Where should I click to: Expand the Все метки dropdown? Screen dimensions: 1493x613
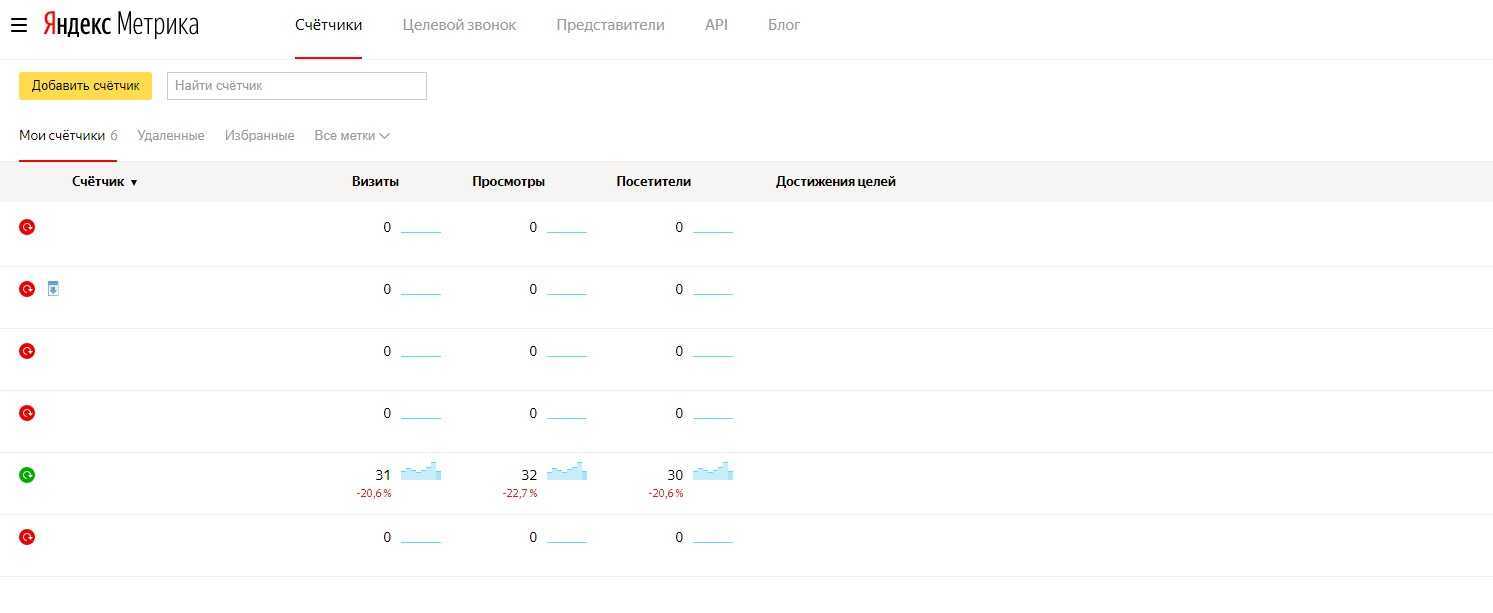pyautogui.click(x=351, y=136)
